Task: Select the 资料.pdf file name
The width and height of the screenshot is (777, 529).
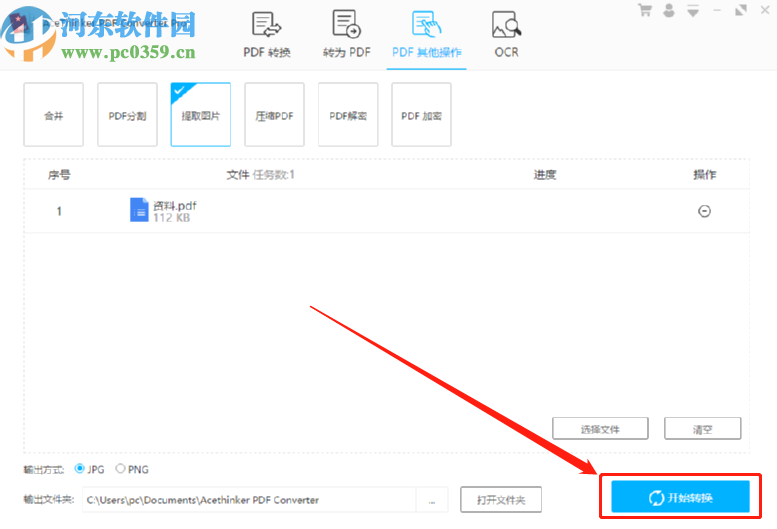Action: point(174,205)
